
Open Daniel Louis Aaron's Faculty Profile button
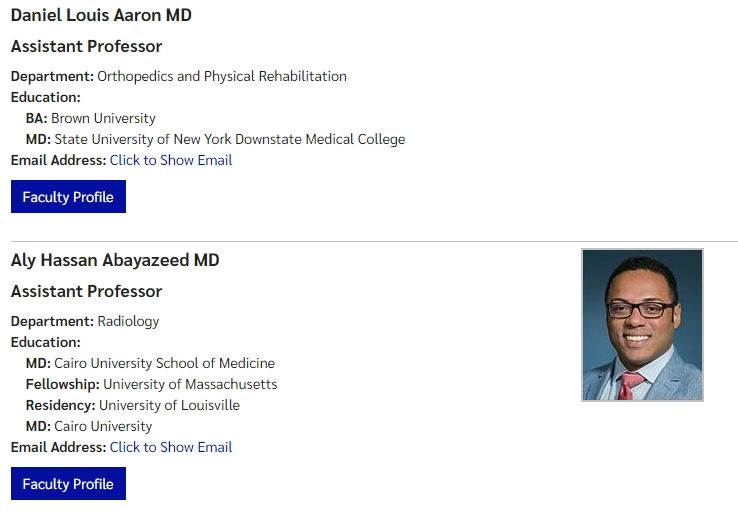[x=68, y=197]
